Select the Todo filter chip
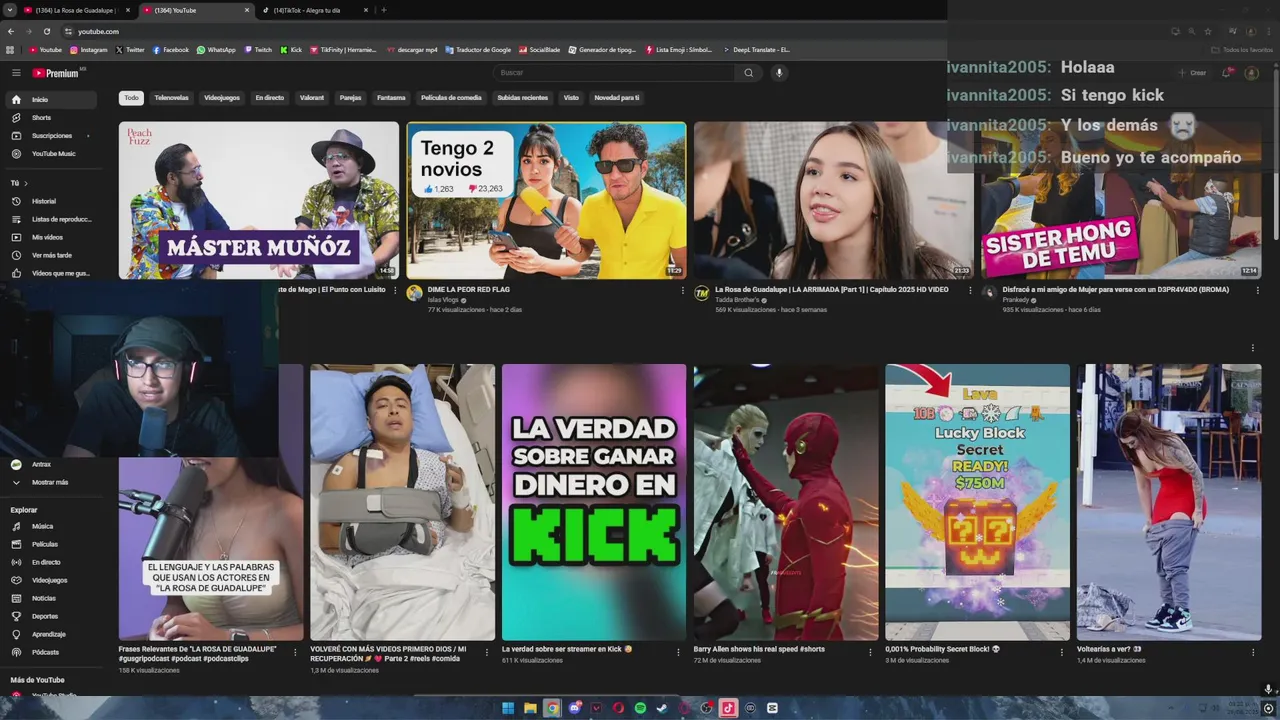Viewport: 1280px width, 720px height. (x=131, y=98)
